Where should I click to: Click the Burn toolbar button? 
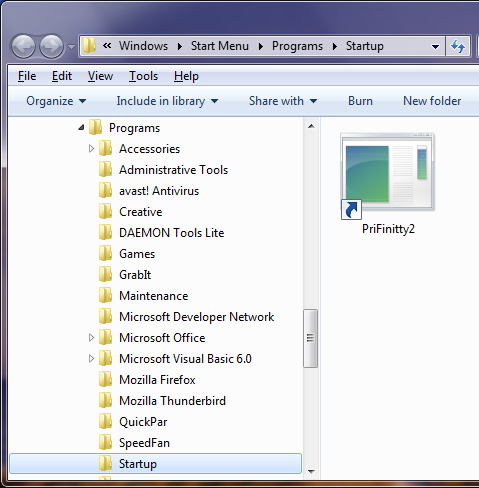pos(360,101)
